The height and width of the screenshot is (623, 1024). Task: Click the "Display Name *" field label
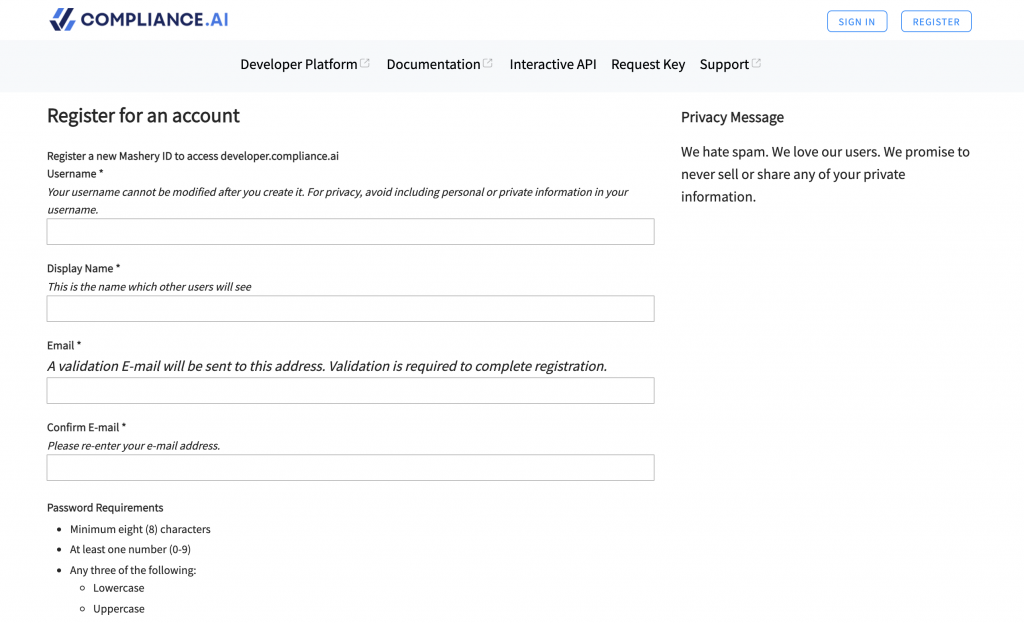[83, 268]
